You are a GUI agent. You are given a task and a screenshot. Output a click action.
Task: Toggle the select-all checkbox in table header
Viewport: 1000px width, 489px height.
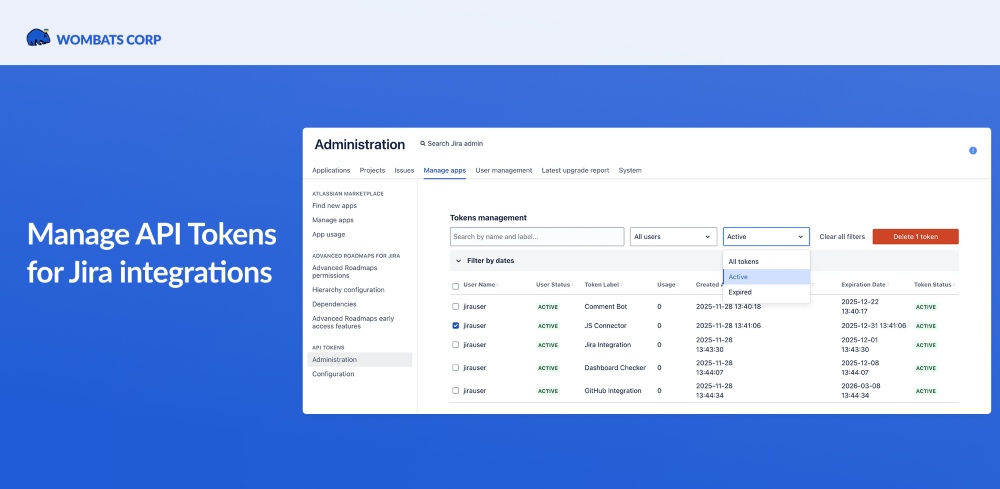455,286
